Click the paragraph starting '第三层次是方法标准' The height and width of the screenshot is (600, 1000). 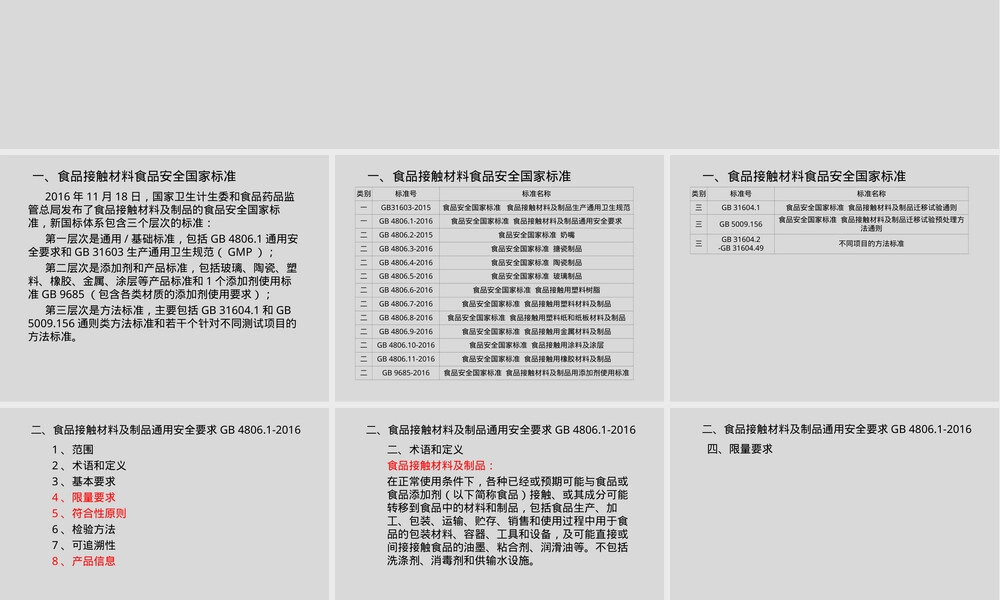163,323
